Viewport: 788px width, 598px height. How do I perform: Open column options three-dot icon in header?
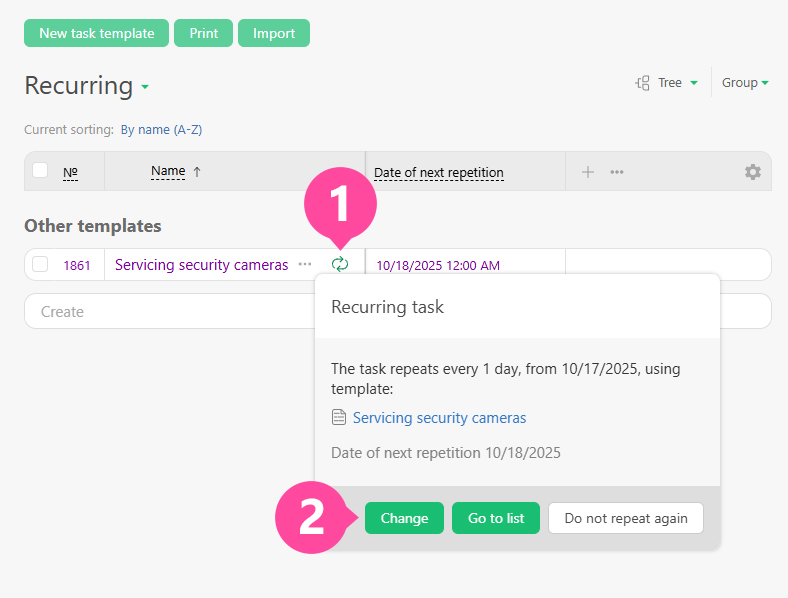pyautogui.click(x=617, y=172)
